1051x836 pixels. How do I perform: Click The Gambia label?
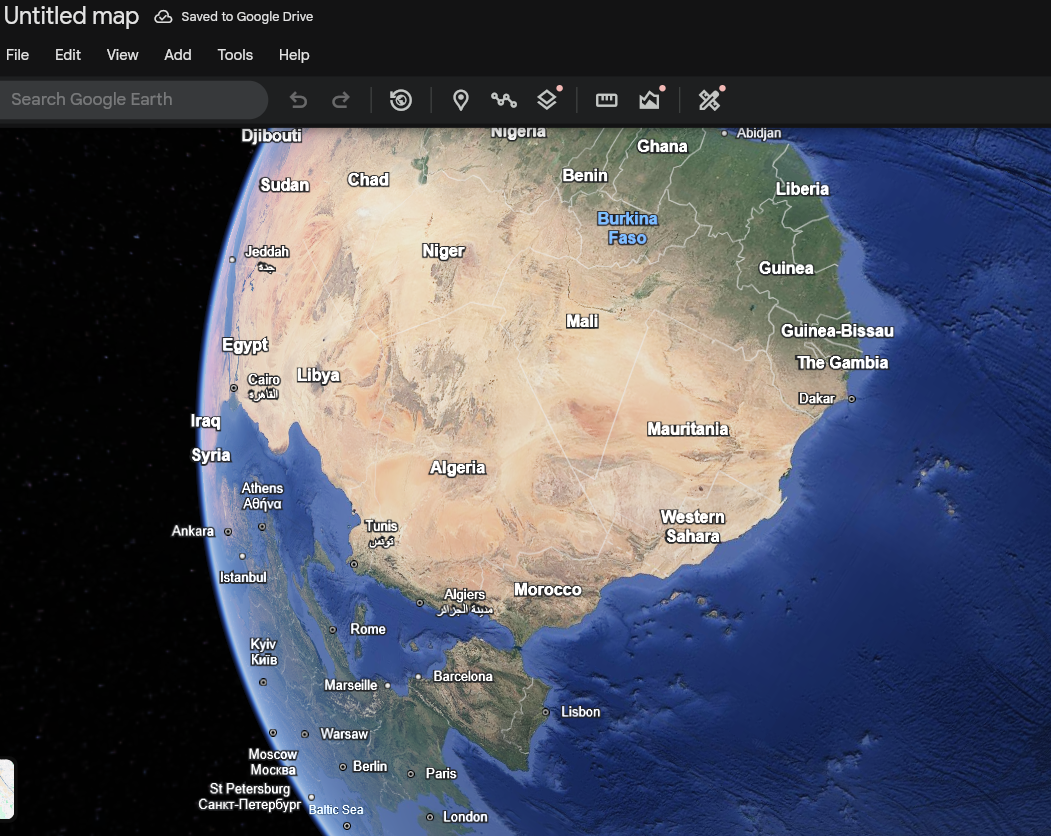click(842, 363)
